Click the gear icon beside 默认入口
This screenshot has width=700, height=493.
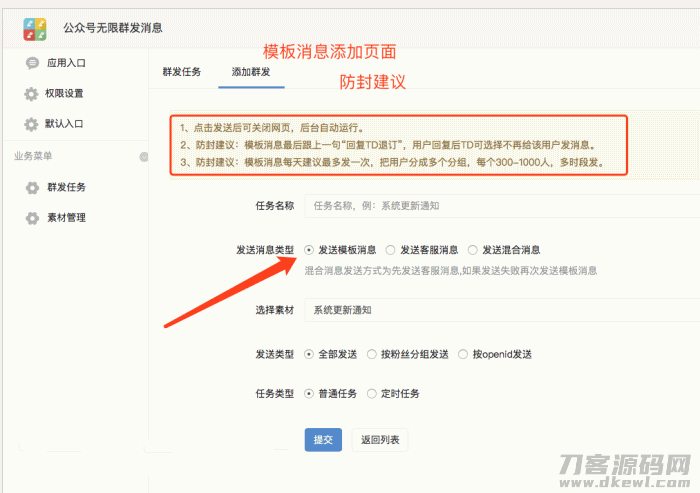[32, 125]
